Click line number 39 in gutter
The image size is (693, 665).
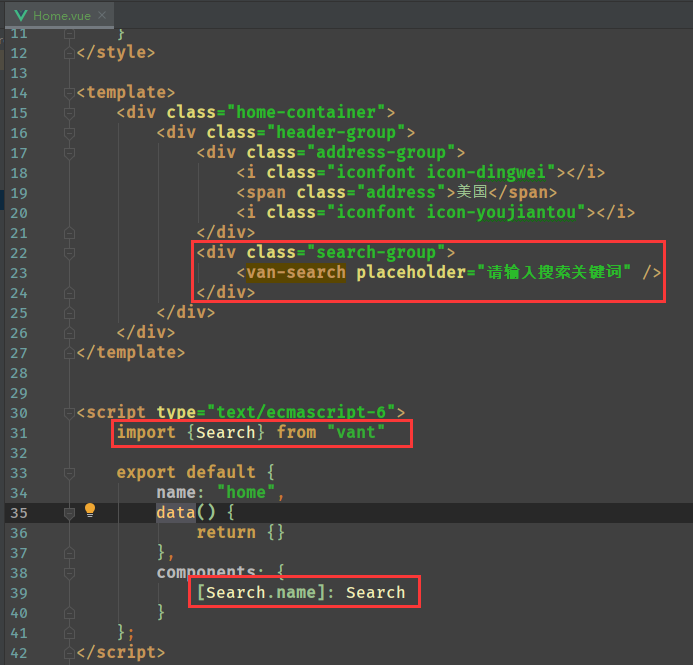[x=19, y=593]
